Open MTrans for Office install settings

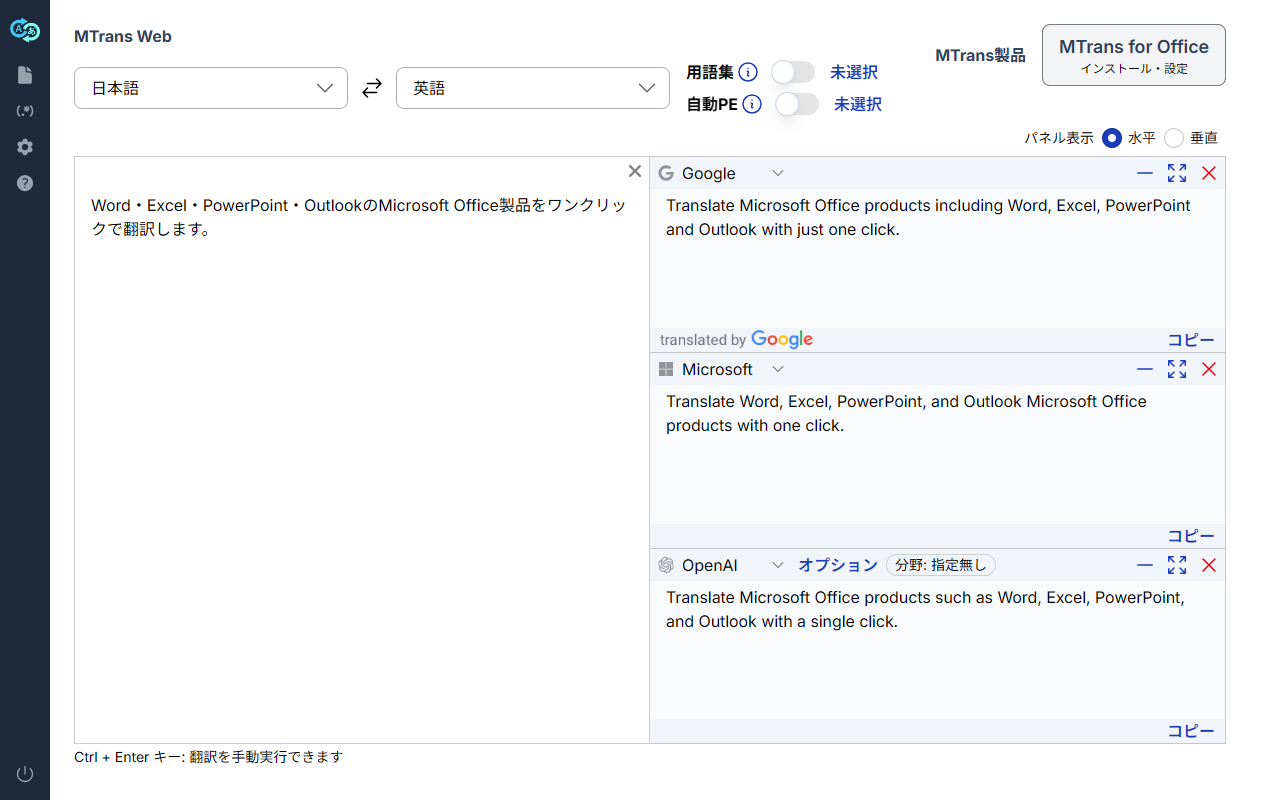[x=1134, y=55]
